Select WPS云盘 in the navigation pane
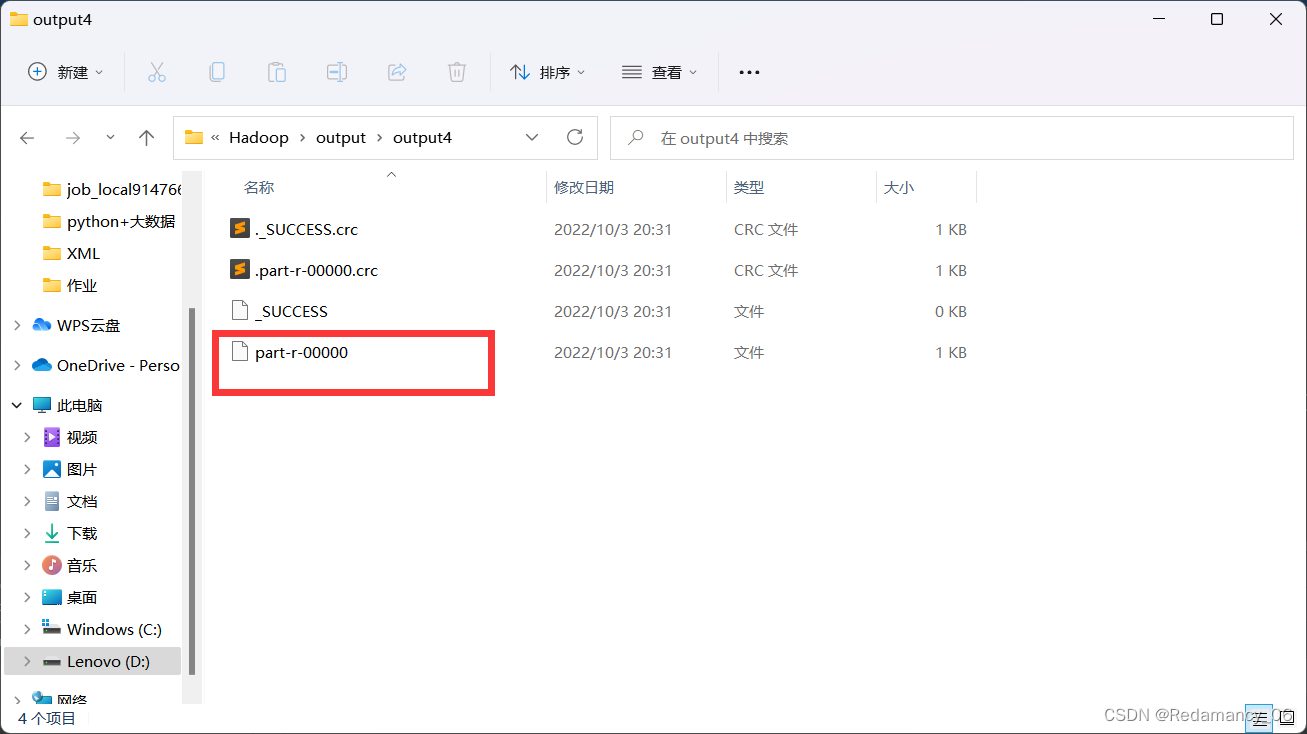Screen dimensions: 1307x734 point(76,325)
